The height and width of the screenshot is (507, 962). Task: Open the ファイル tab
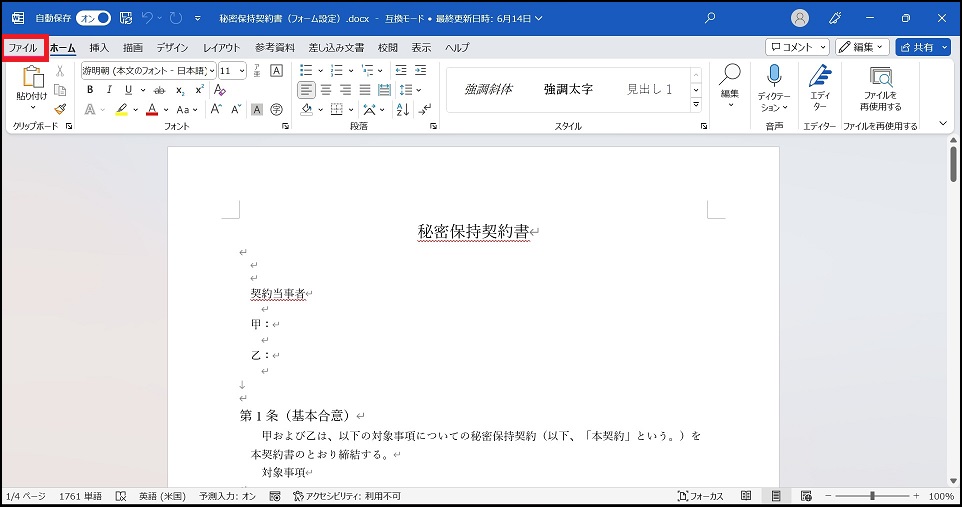point(23,48)
